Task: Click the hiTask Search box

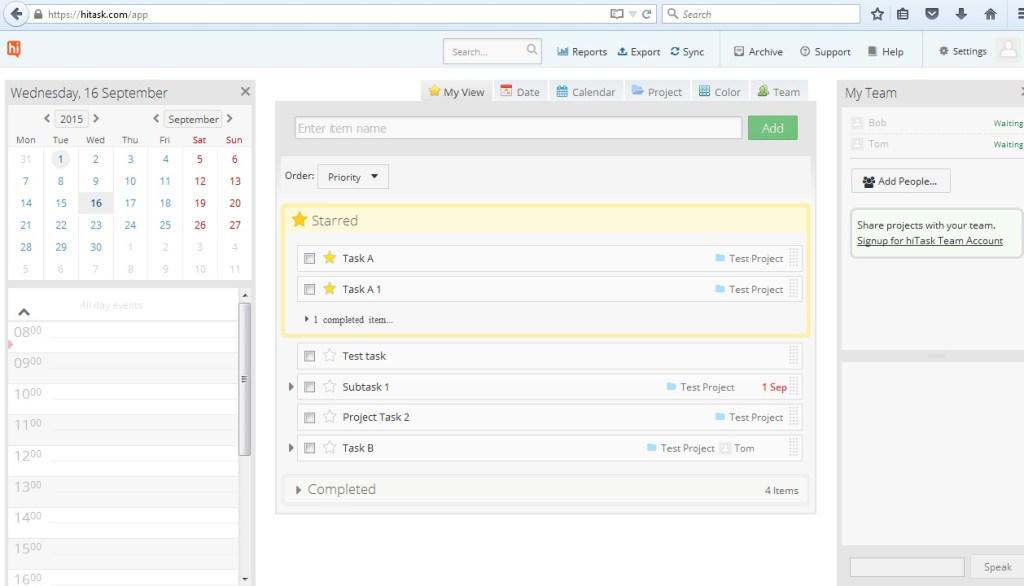Action: pyautogui.click(x=492, y=51)
